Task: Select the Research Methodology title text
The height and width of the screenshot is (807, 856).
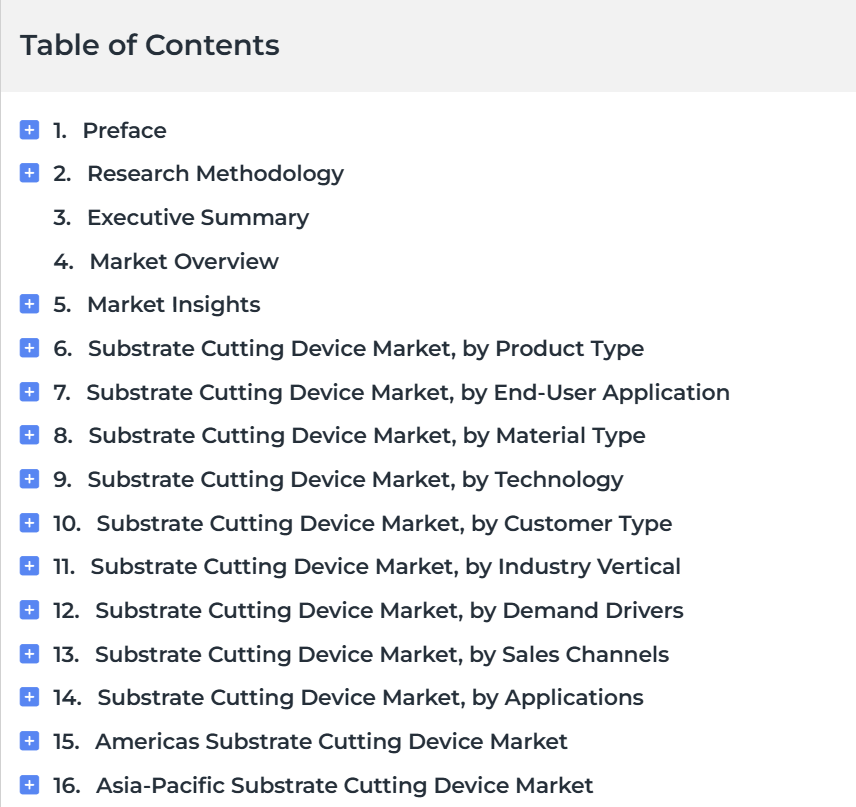Action: [216, 174]
